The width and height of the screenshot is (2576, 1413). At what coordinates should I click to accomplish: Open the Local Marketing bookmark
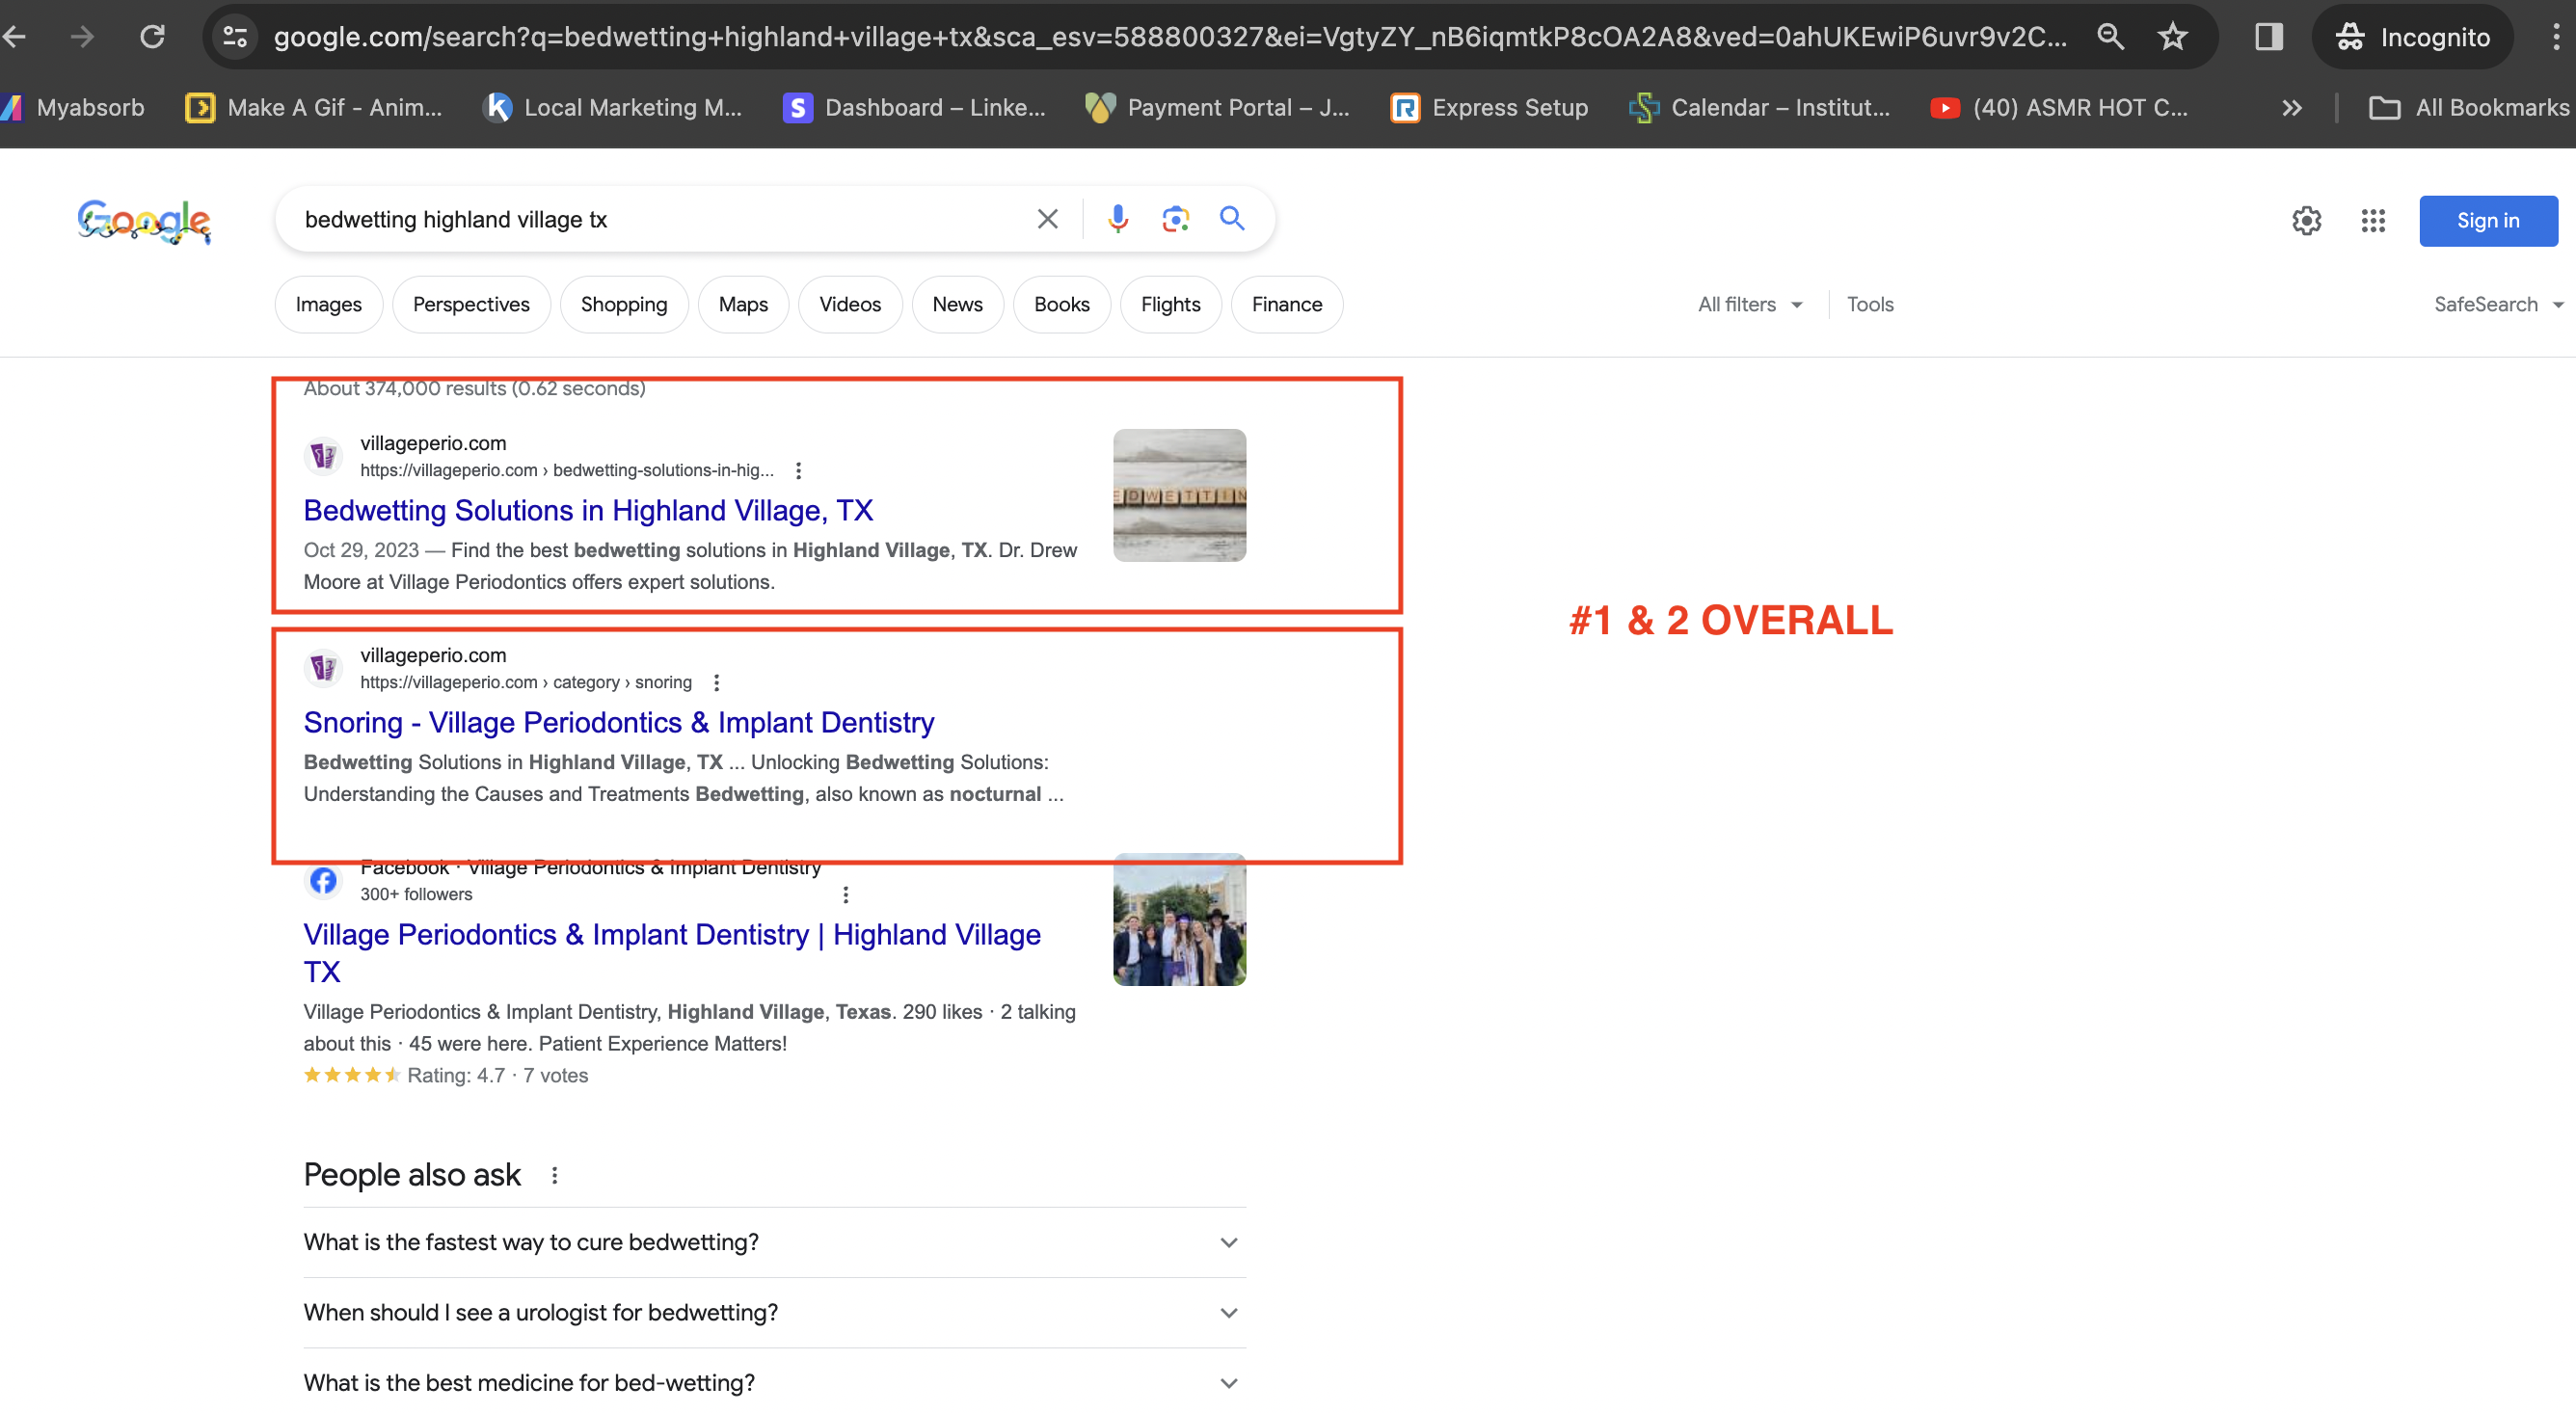[x=612, y=107]
